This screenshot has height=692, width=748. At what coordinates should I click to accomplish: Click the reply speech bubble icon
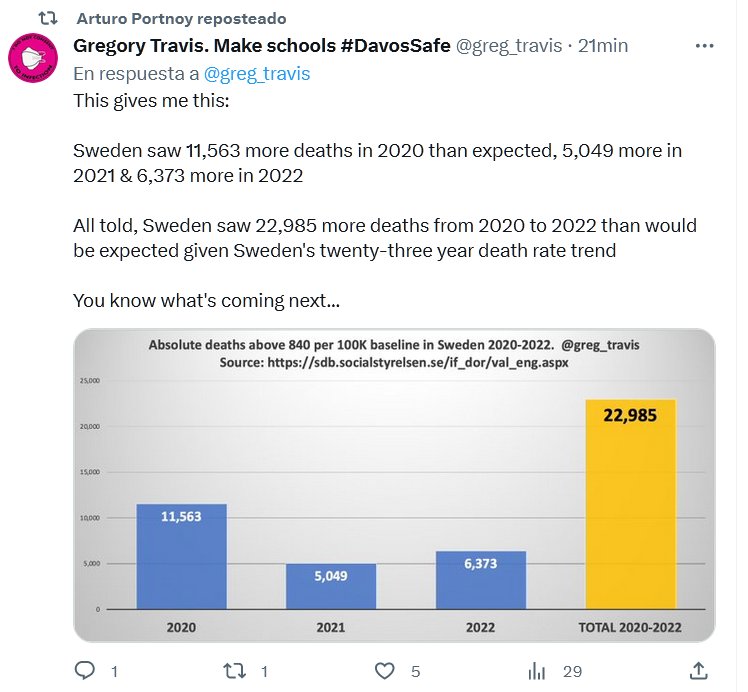click(x=86, y=671)
